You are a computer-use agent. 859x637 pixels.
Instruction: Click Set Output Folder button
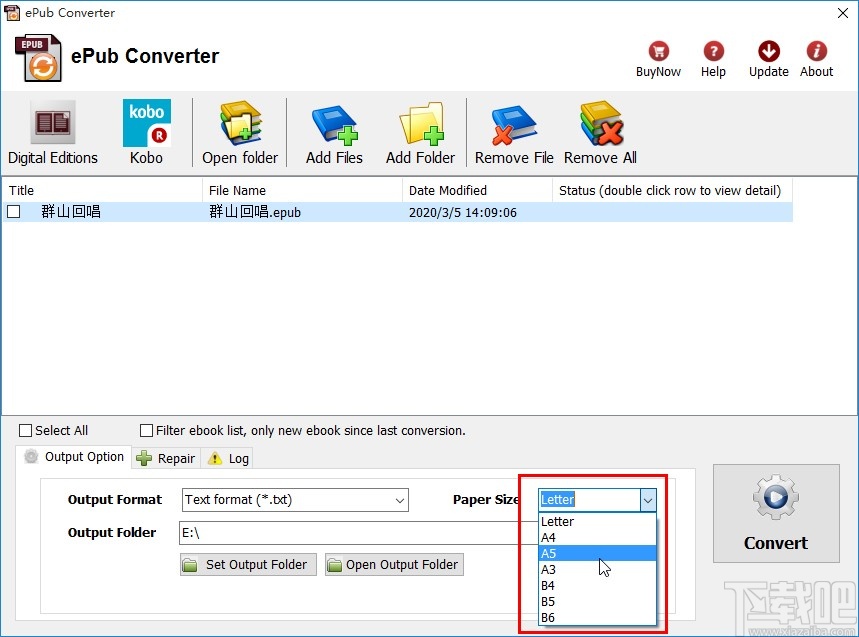(x=248, y=565)
